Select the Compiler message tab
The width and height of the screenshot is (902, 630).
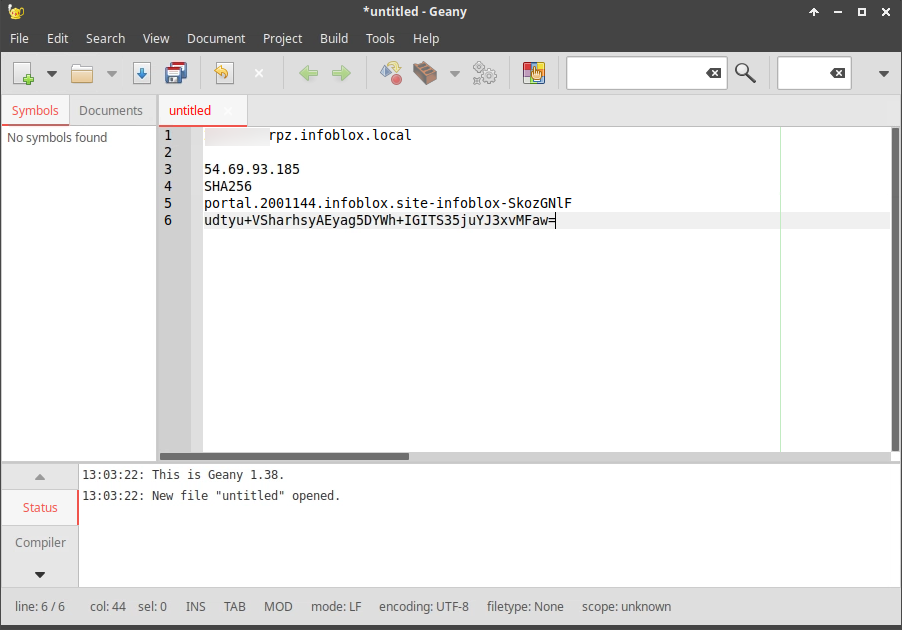point(40,543)
